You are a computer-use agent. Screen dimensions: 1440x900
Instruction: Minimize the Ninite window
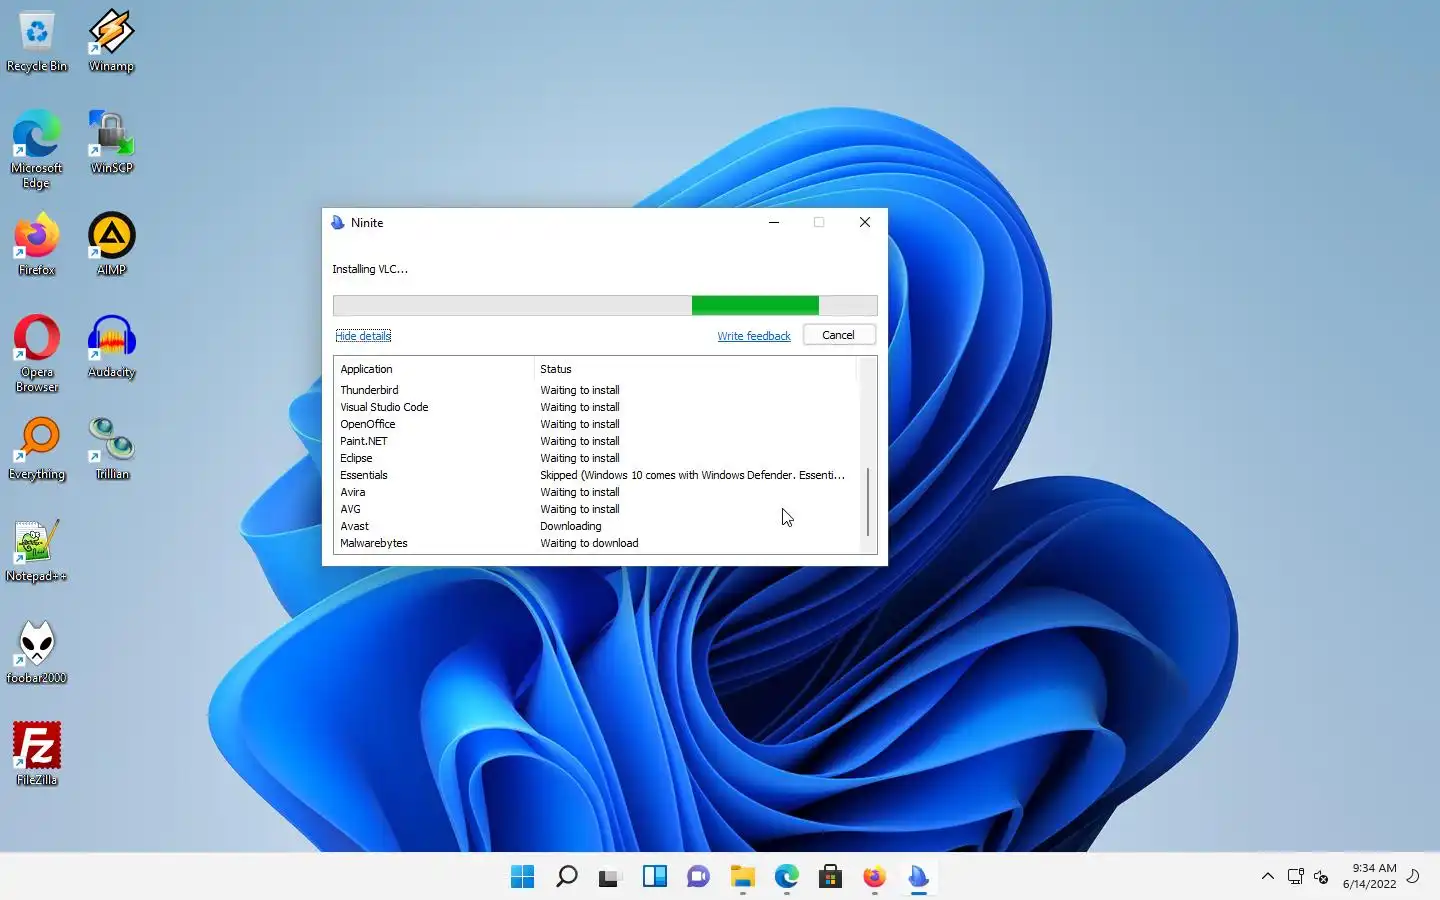click(x=774, y=222)
